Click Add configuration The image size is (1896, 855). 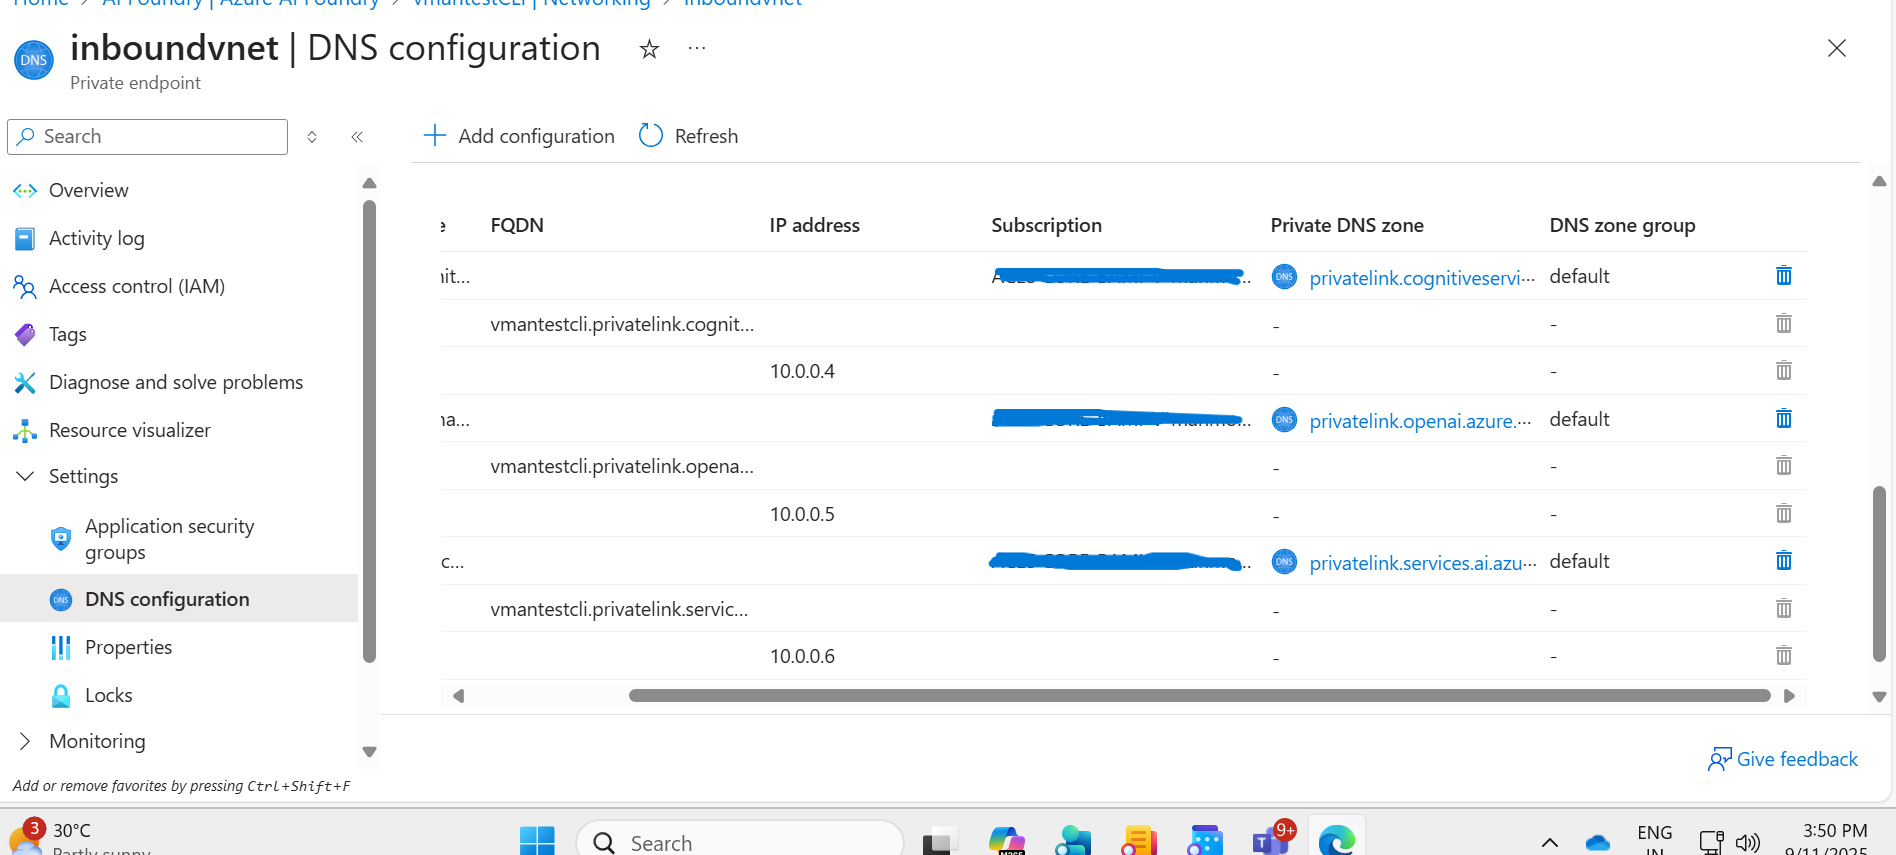point(519,136)
